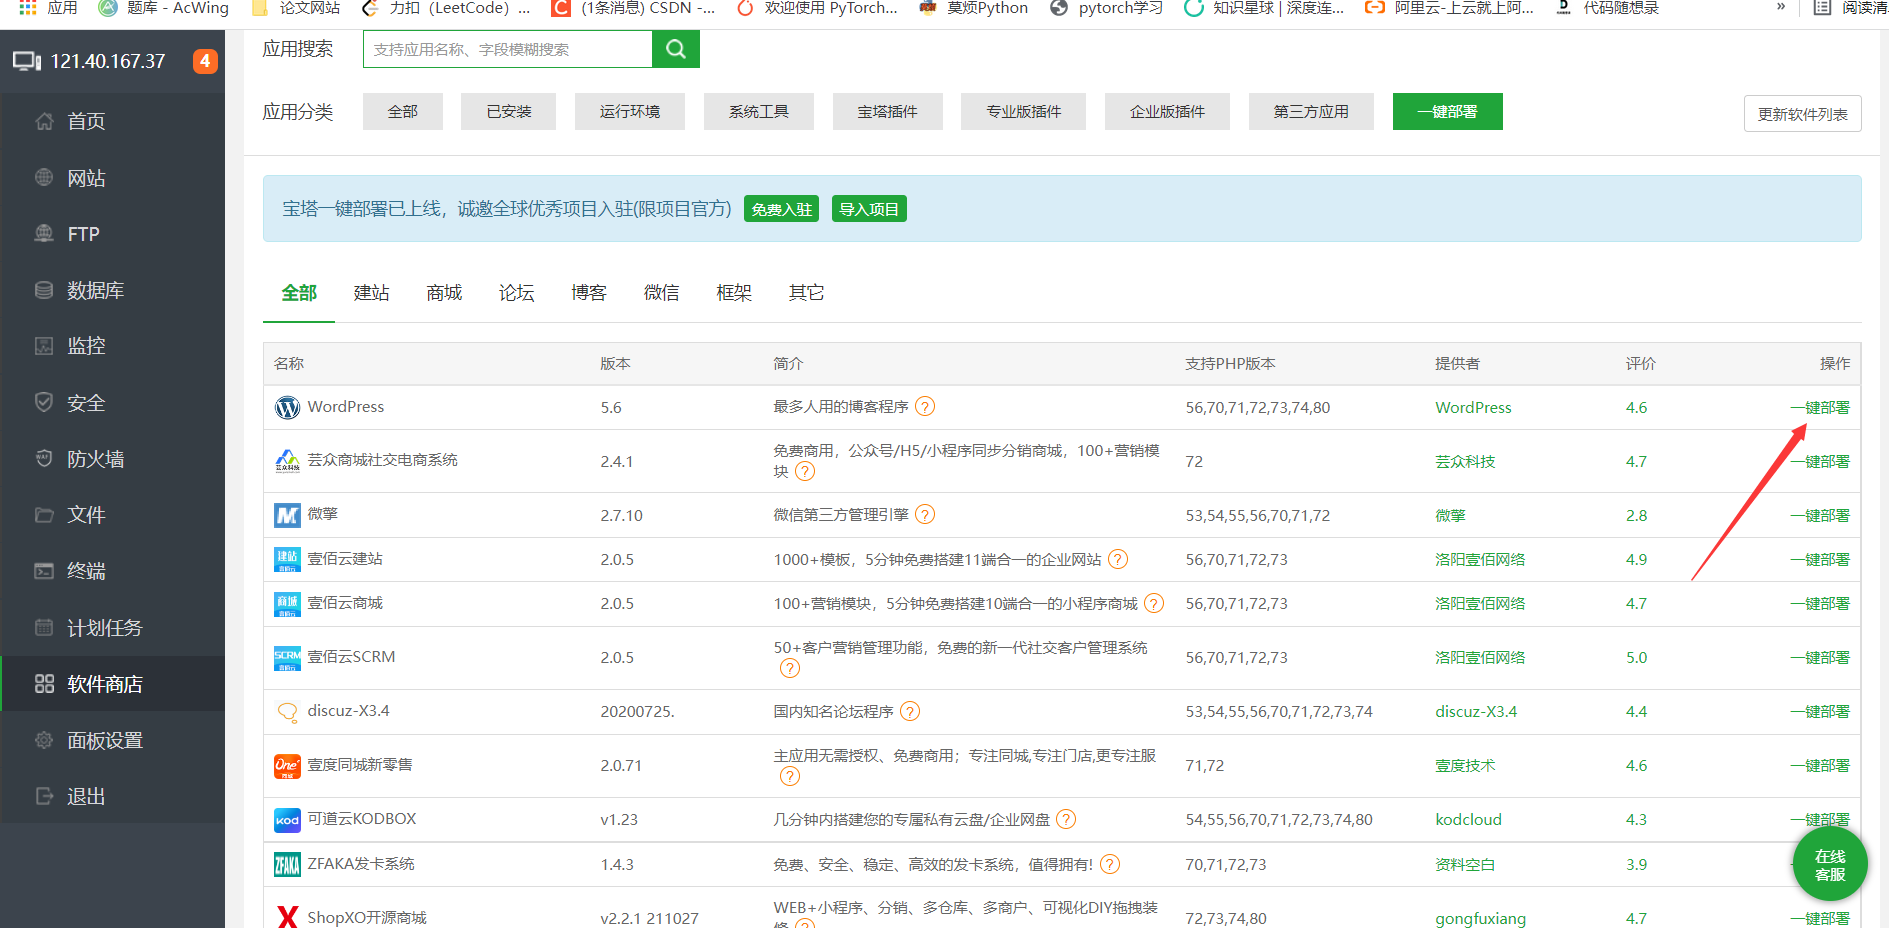The image size is (1889, 928).
Task: Click help icon beside 国内知名论坛程序
Action: 910,711
